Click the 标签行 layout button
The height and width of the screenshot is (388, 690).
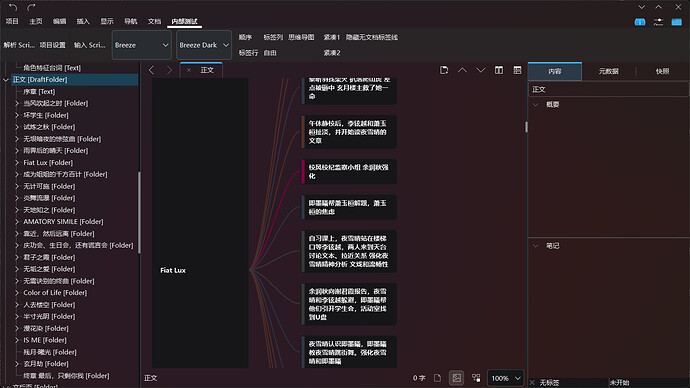coord(248,53)
